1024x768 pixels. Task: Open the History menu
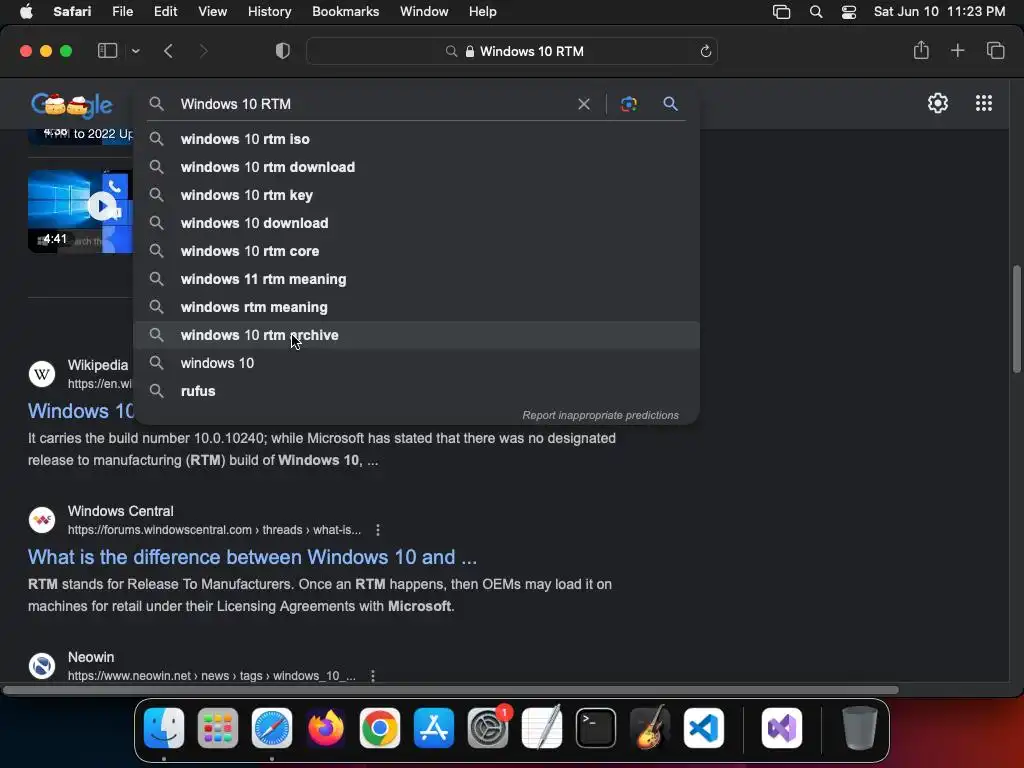pyautogui.click(x=269, y=12)
